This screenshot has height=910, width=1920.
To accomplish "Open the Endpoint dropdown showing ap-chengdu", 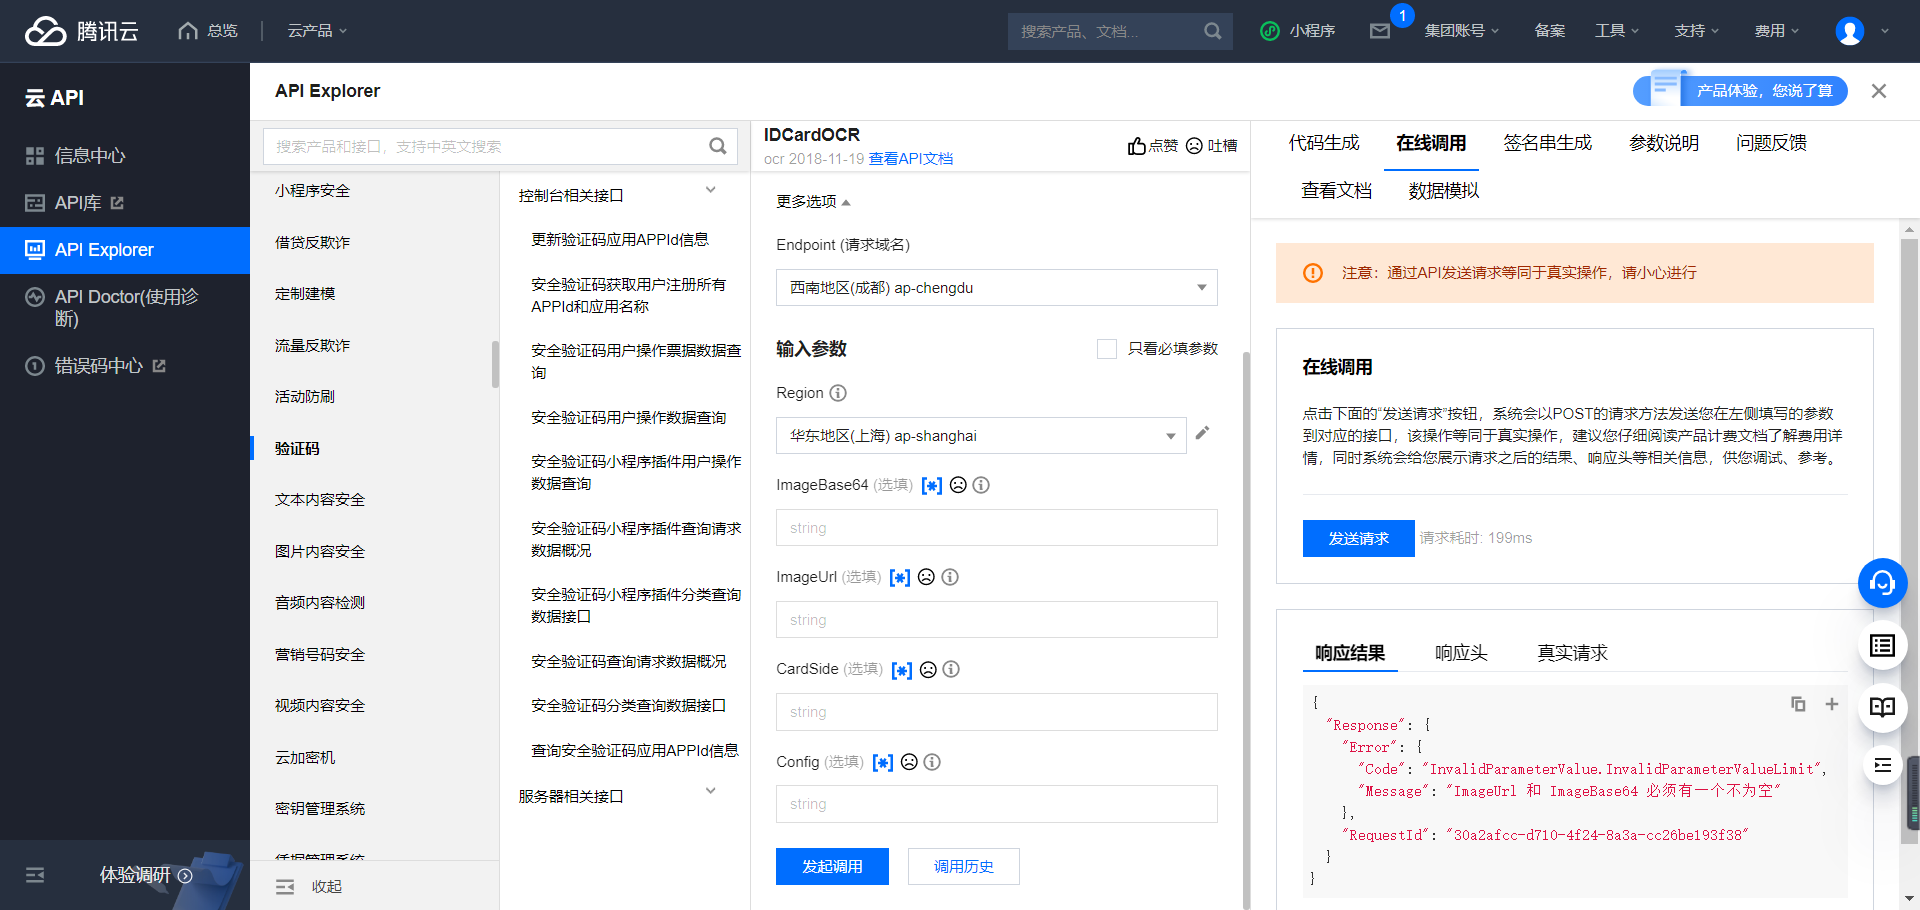I will click(x=996, y=287).
